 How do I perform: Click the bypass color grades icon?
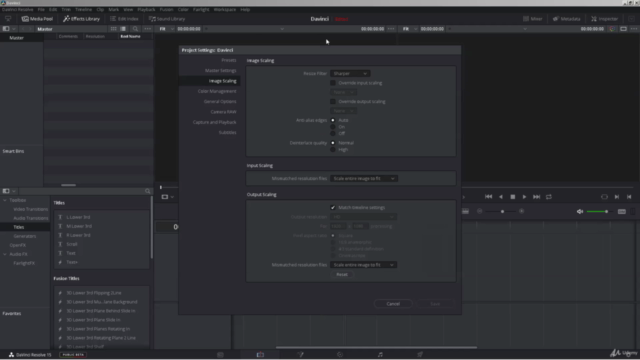click(612, 29)
